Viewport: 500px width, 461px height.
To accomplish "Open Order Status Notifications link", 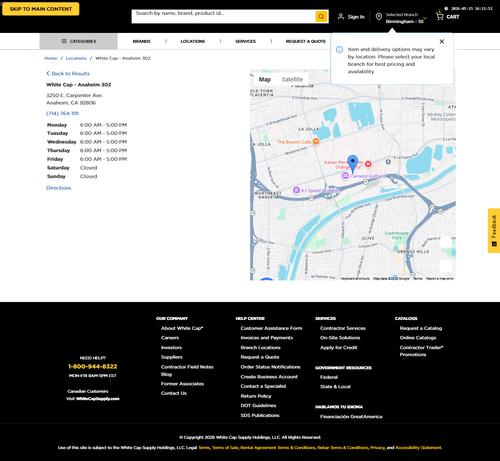I will pos(270,367).
